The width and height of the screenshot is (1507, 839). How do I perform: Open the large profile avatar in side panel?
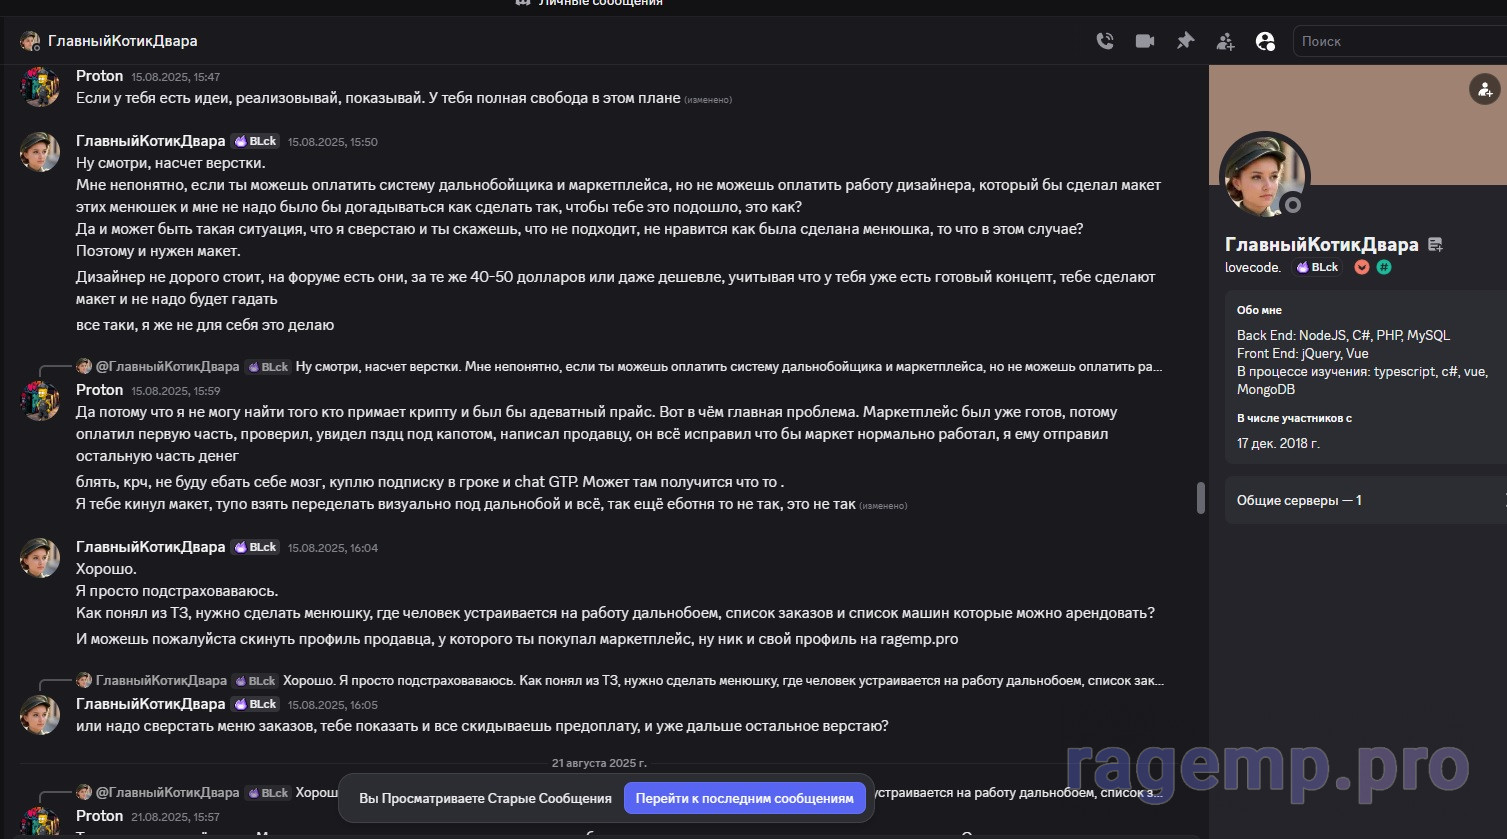[1265, 176]
